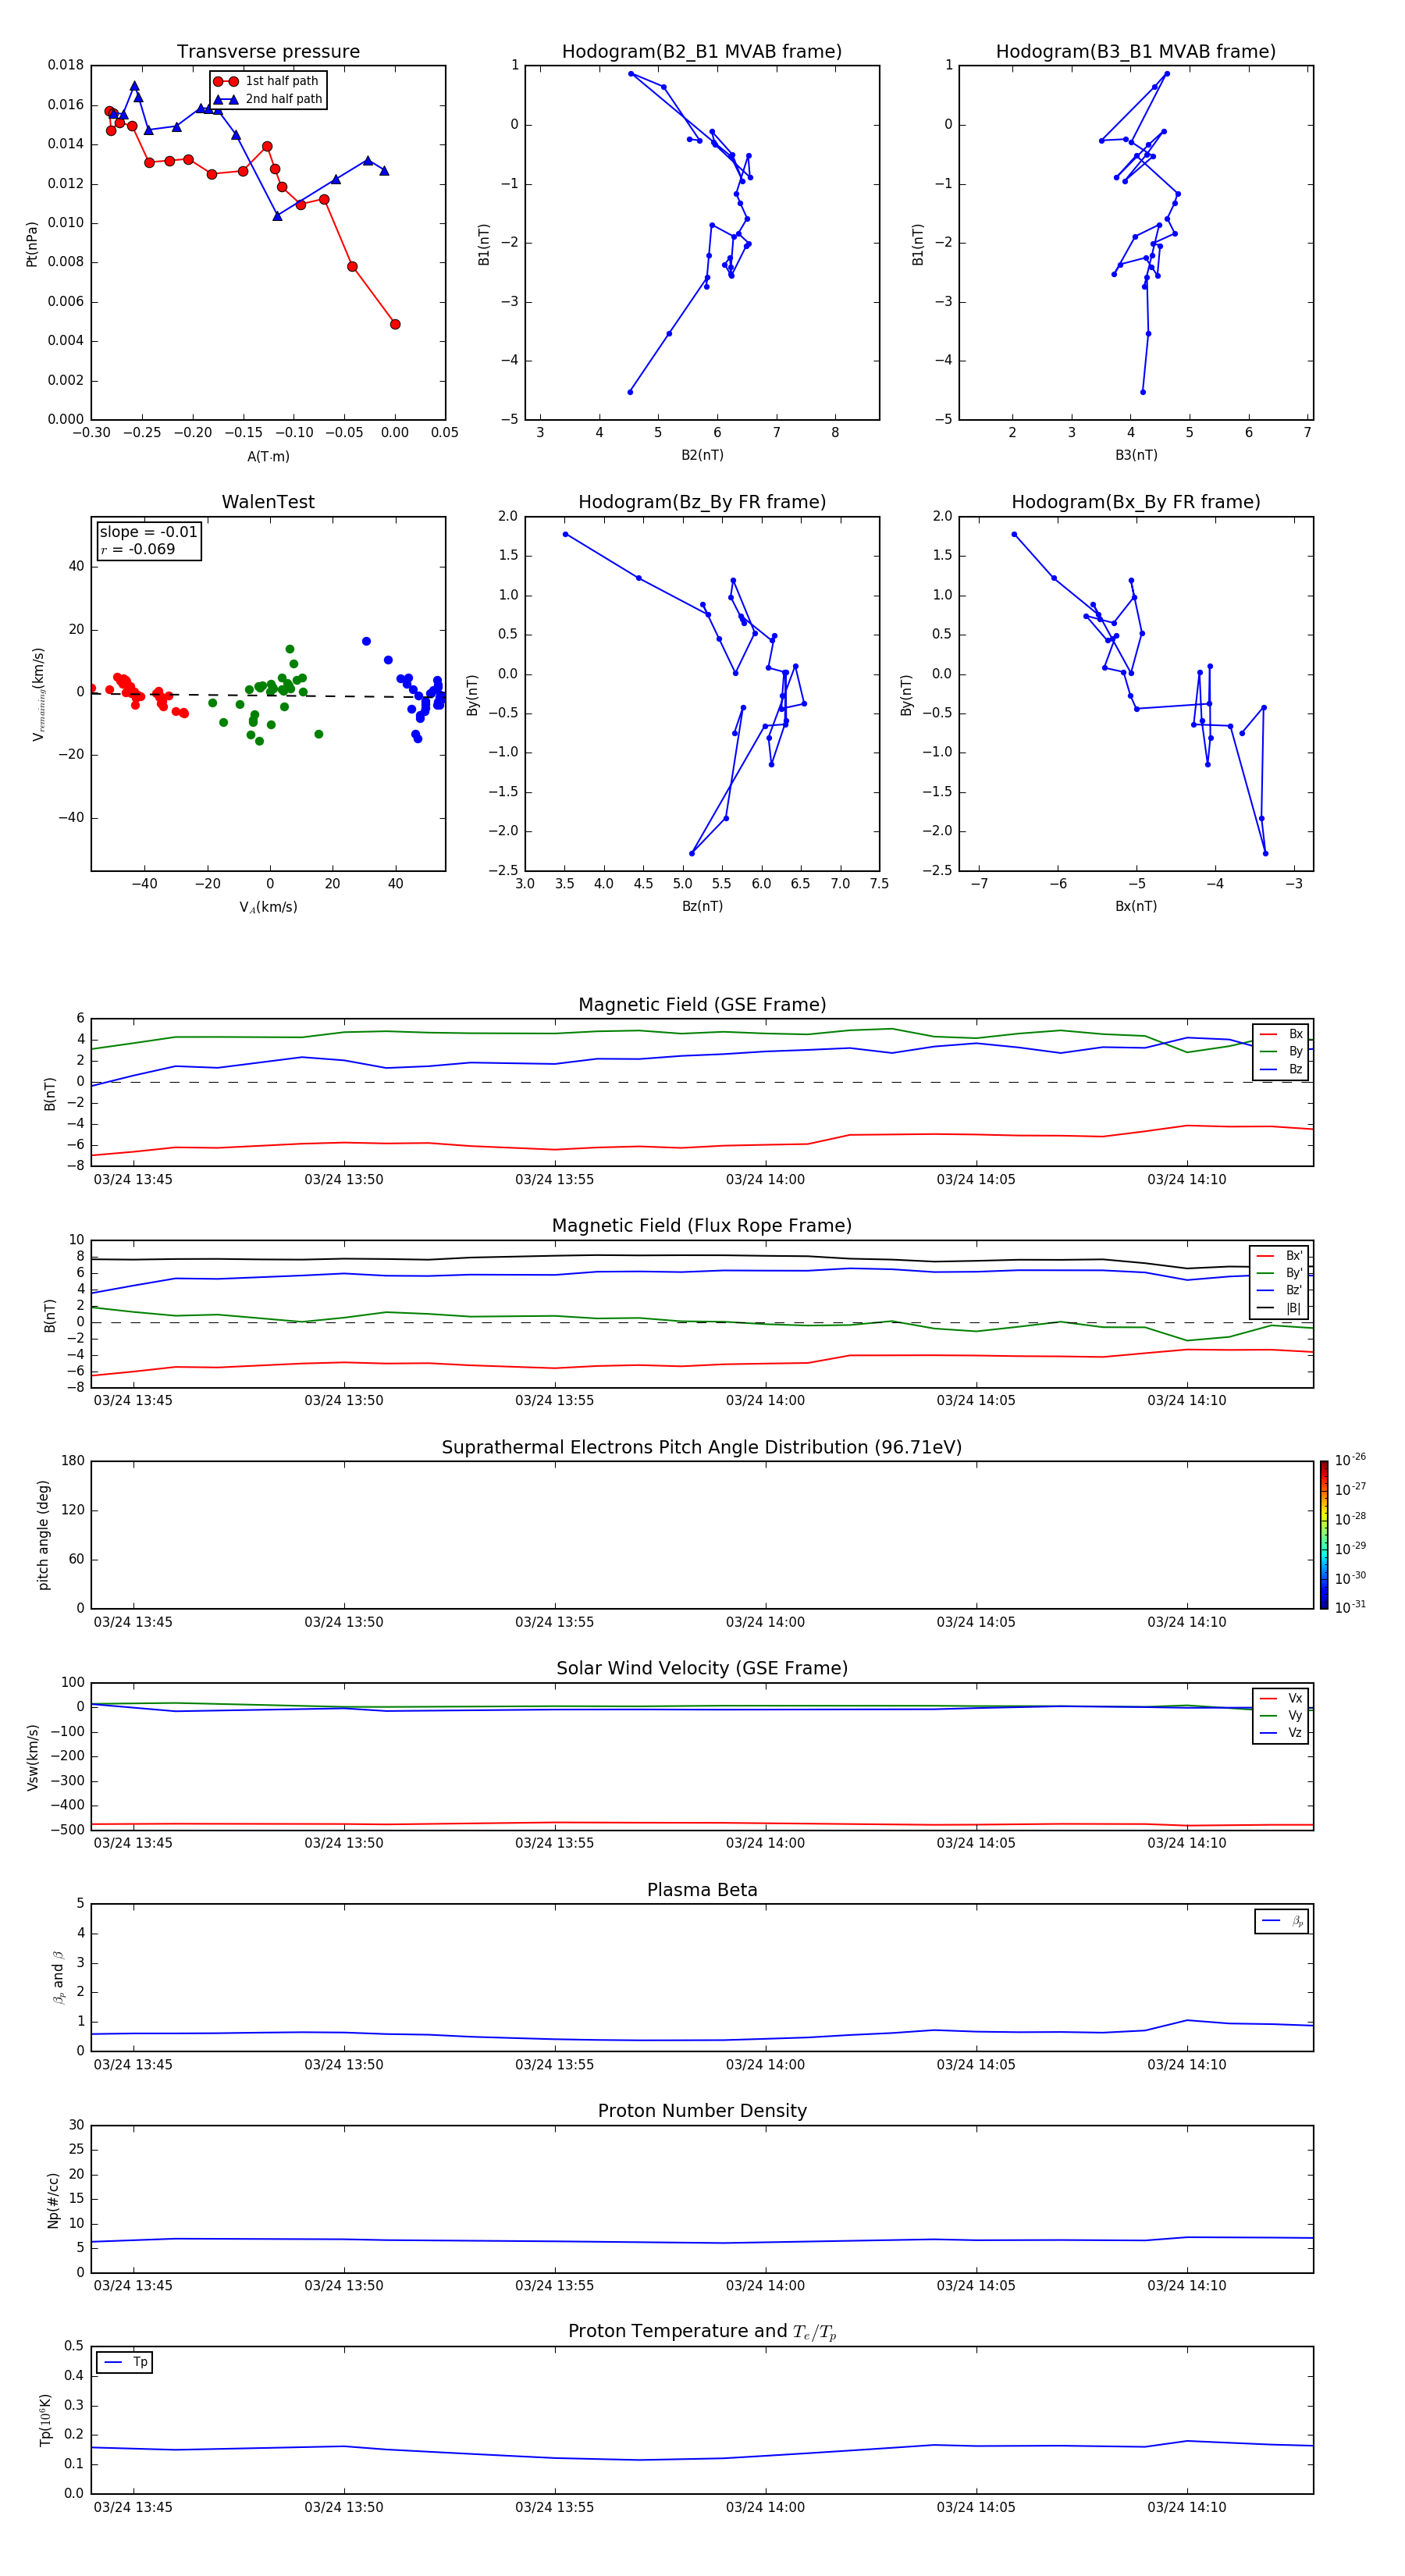1405x2576 pixels.
Task: Click the 'A(T·m)' axis label
Action: pyautogui.click(x=268, y=456)
